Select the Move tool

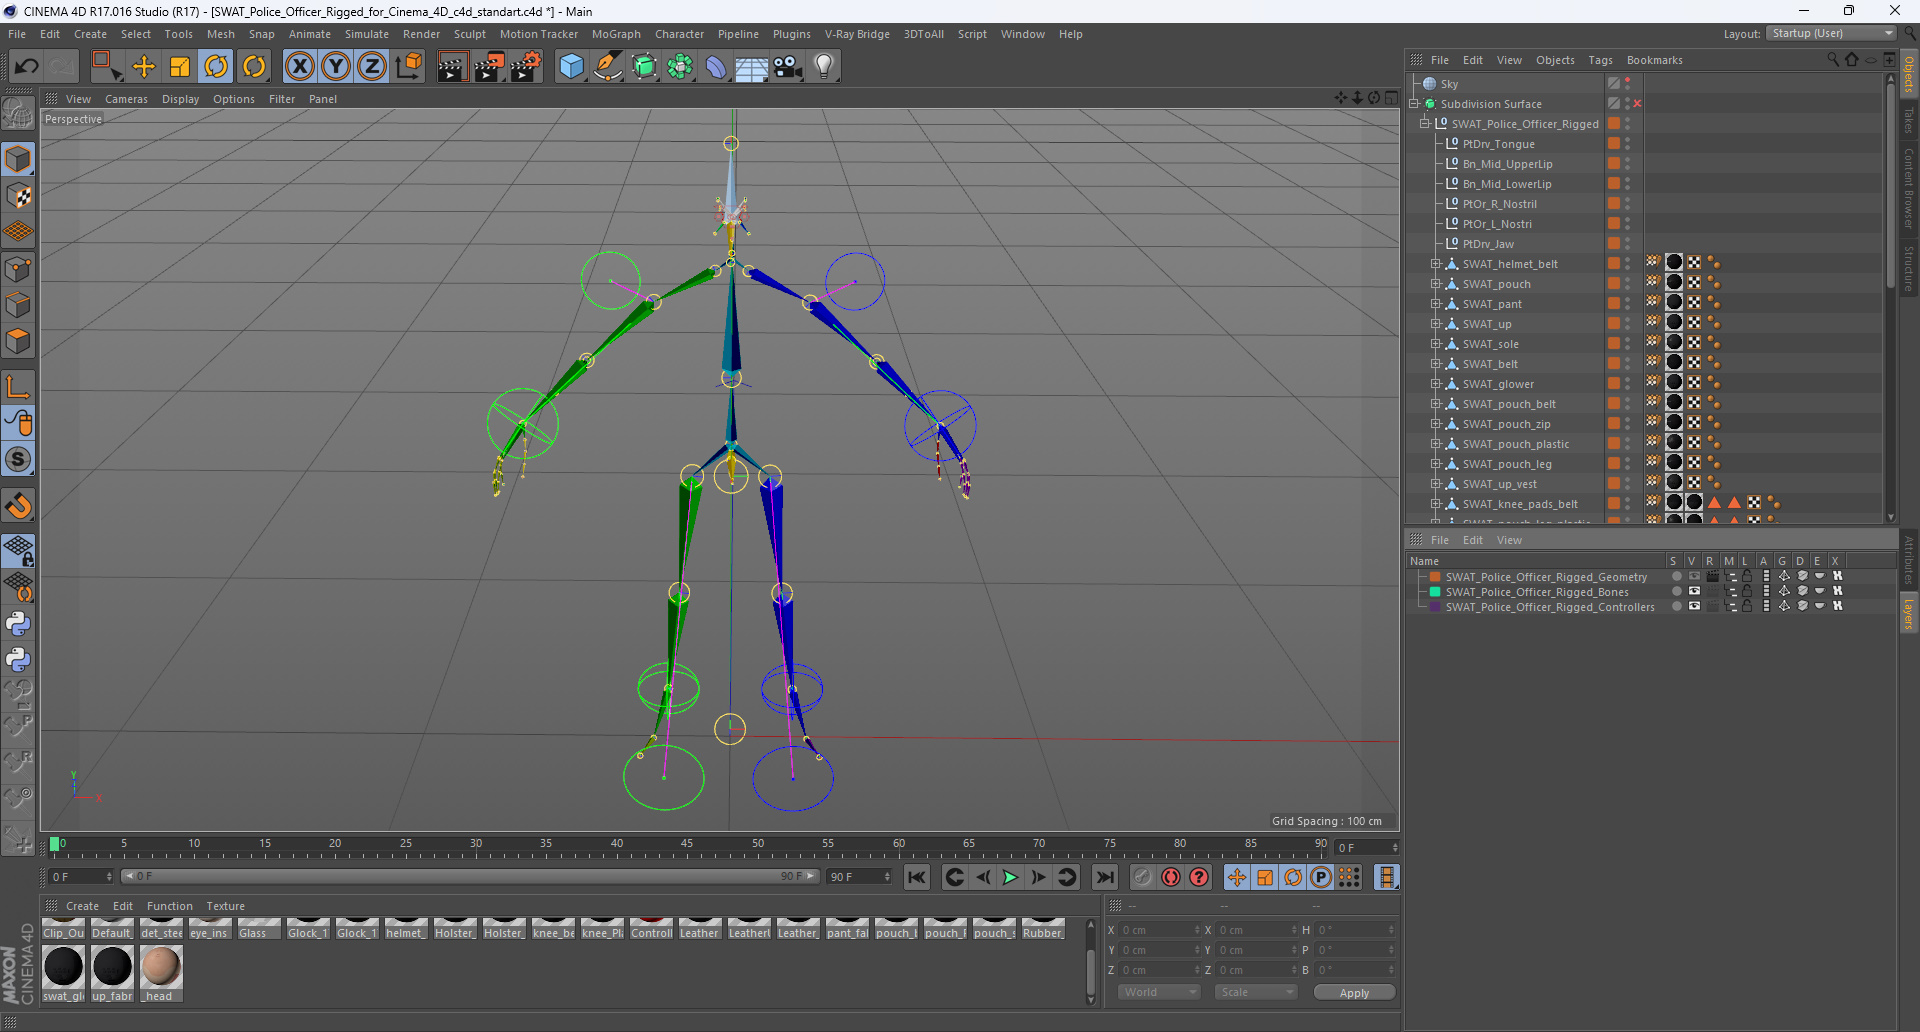(x=144, y=67)
